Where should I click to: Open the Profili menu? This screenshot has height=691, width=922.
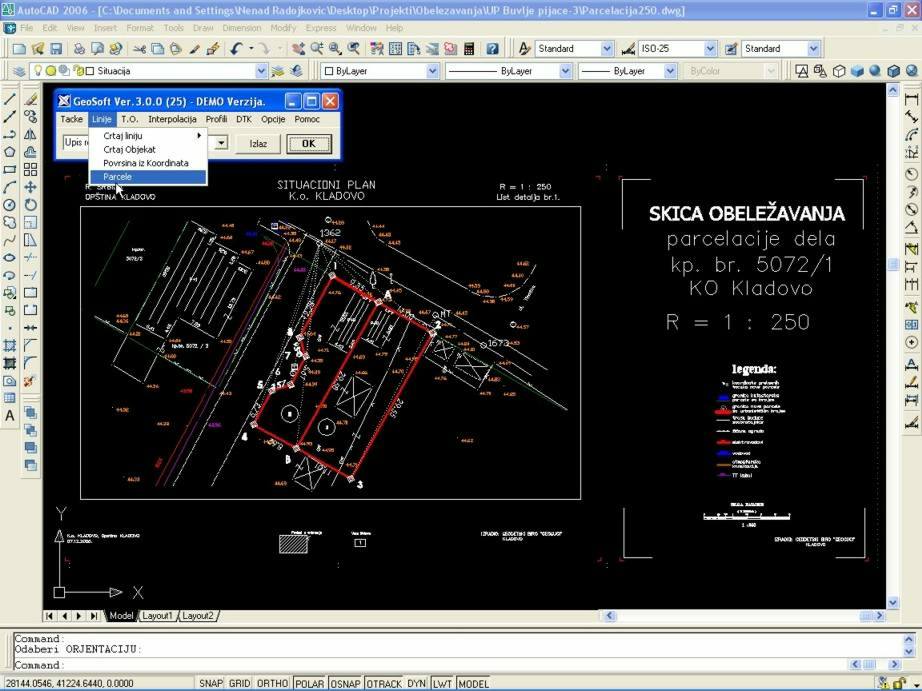216,119
